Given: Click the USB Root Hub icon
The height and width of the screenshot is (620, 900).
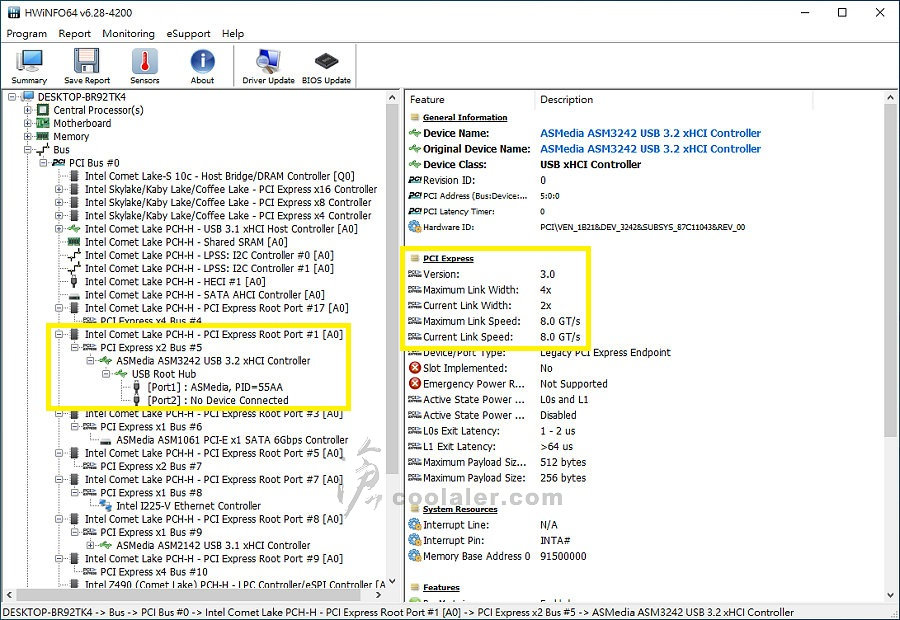Looking at the screenshot, I should point(121,374).
